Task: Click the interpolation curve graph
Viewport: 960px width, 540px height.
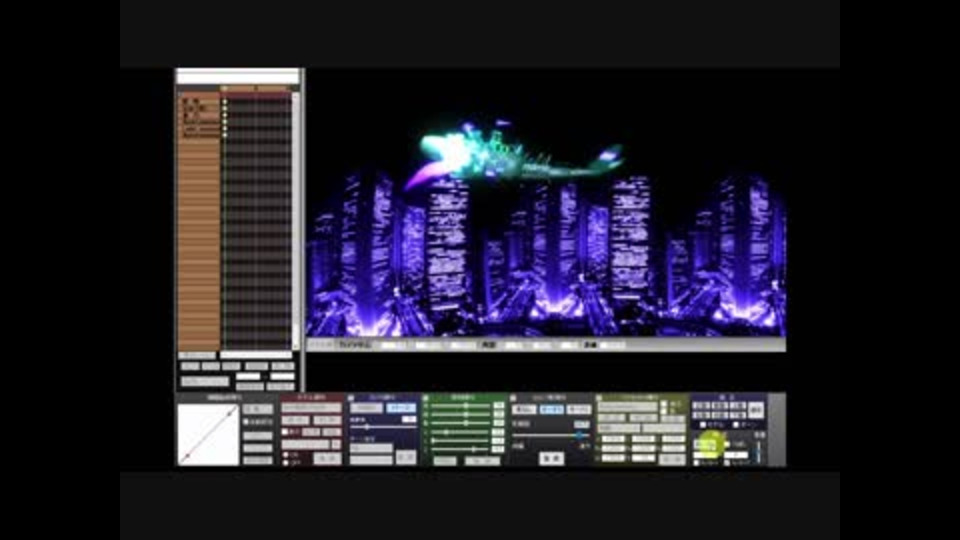Action: (x=208, y=435)
